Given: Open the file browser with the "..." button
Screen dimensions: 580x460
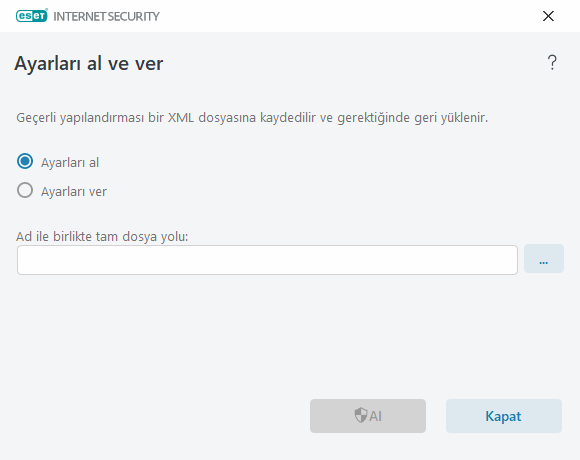Looking at the screenshot, I should 544,259.
